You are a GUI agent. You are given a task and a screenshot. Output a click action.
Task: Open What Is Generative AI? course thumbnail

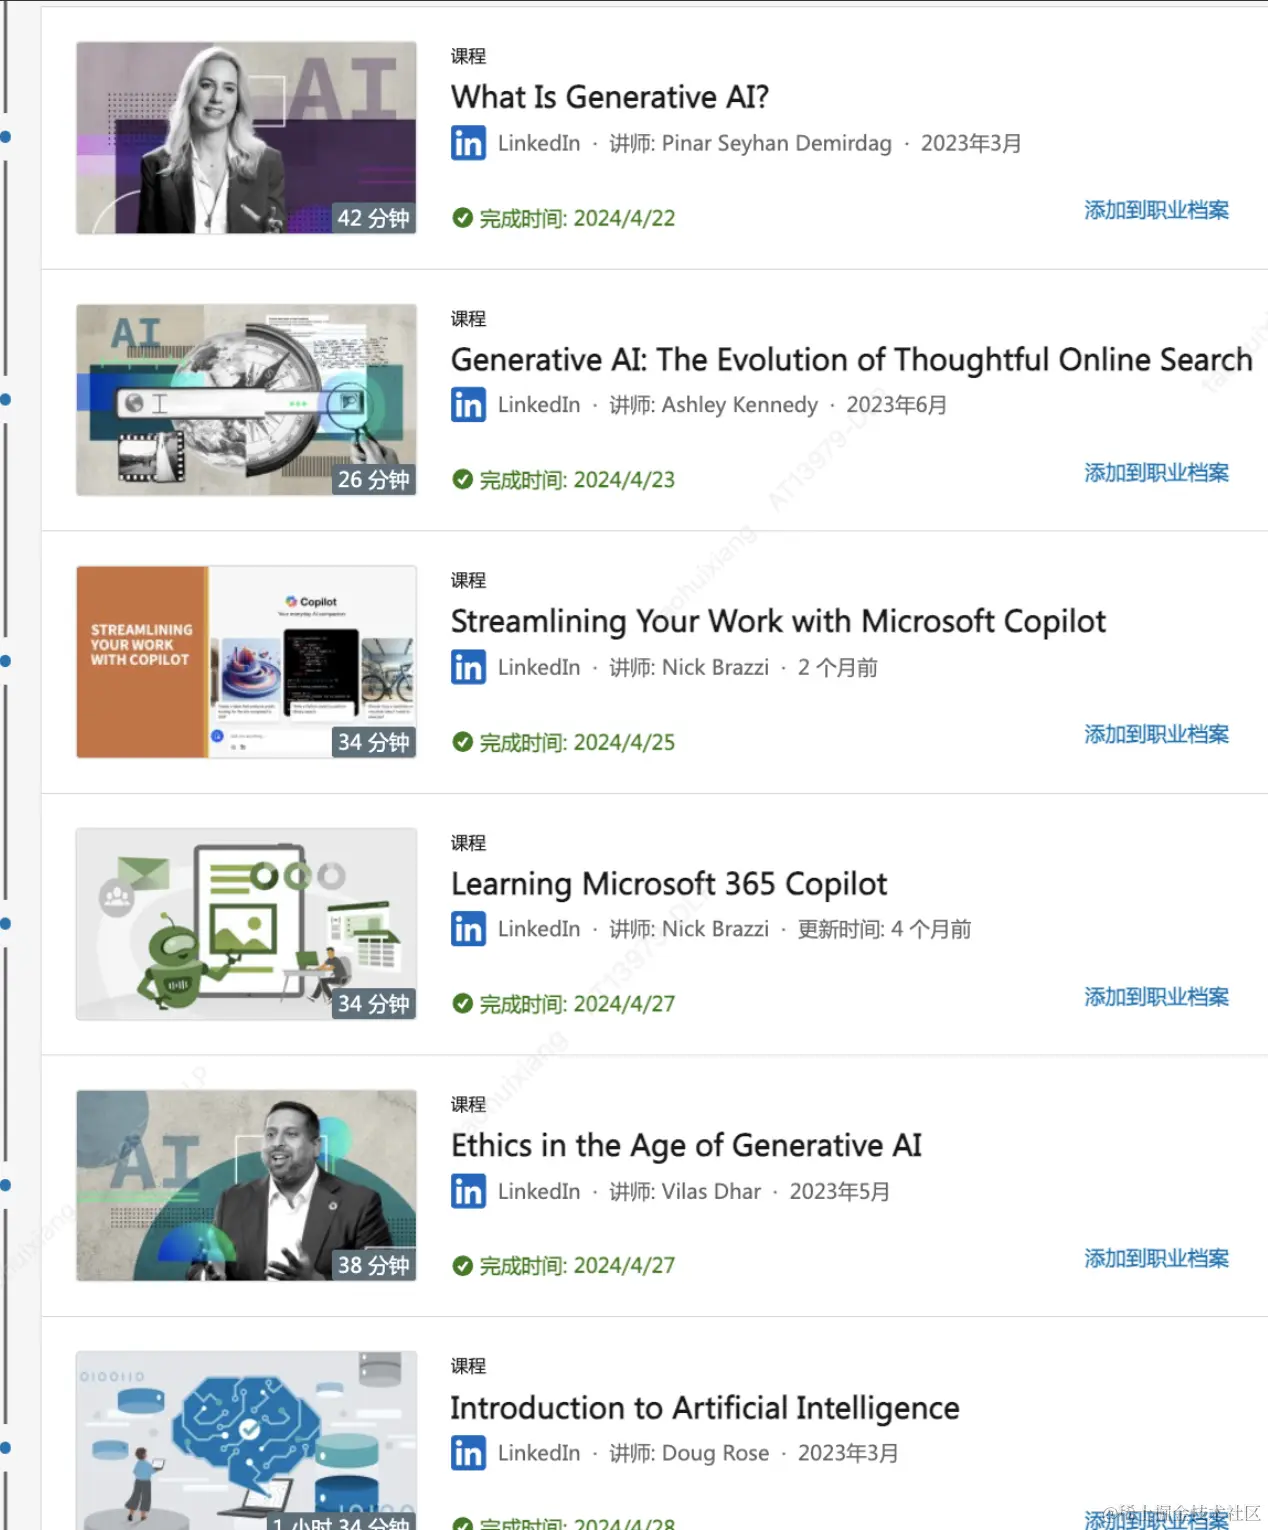point(246,138)
